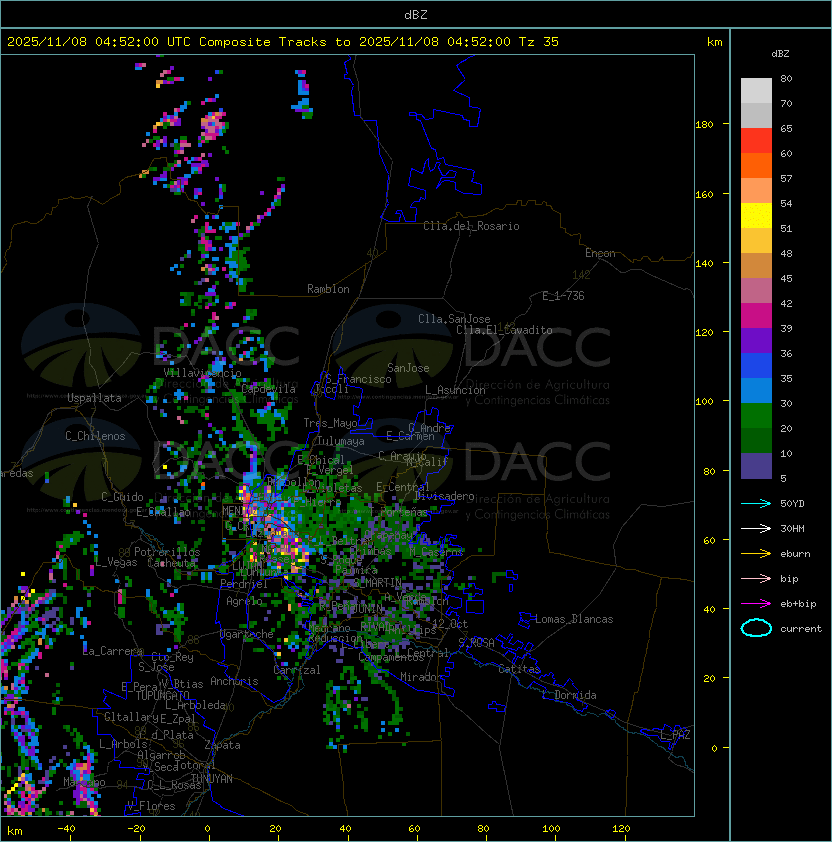The height and width of the screenshot is (842, 832).
Task: Click the 'Carrizal' map label
Action: (x=297, y=670)
